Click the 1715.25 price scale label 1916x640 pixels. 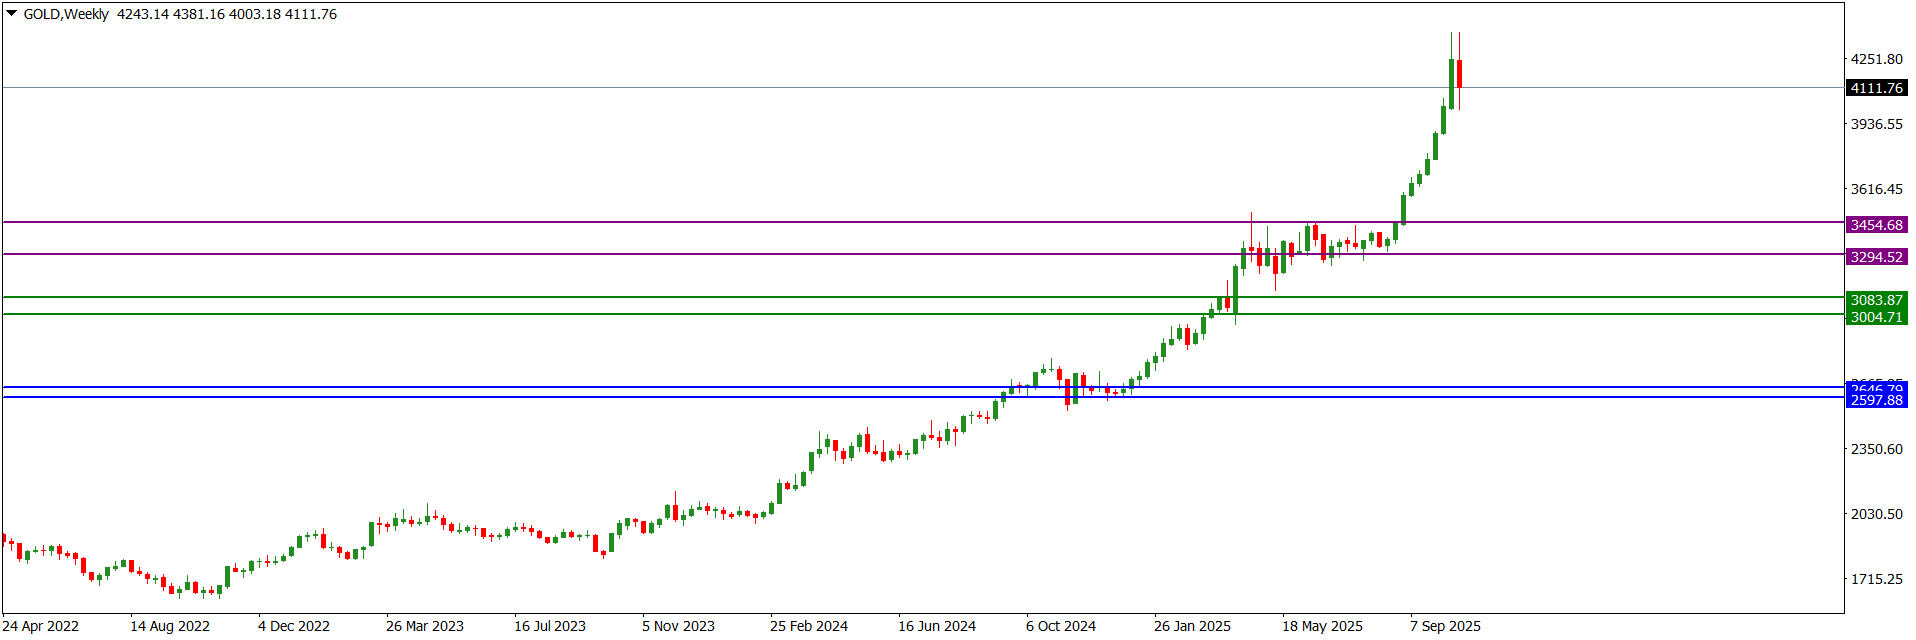tap(1876, 579)
